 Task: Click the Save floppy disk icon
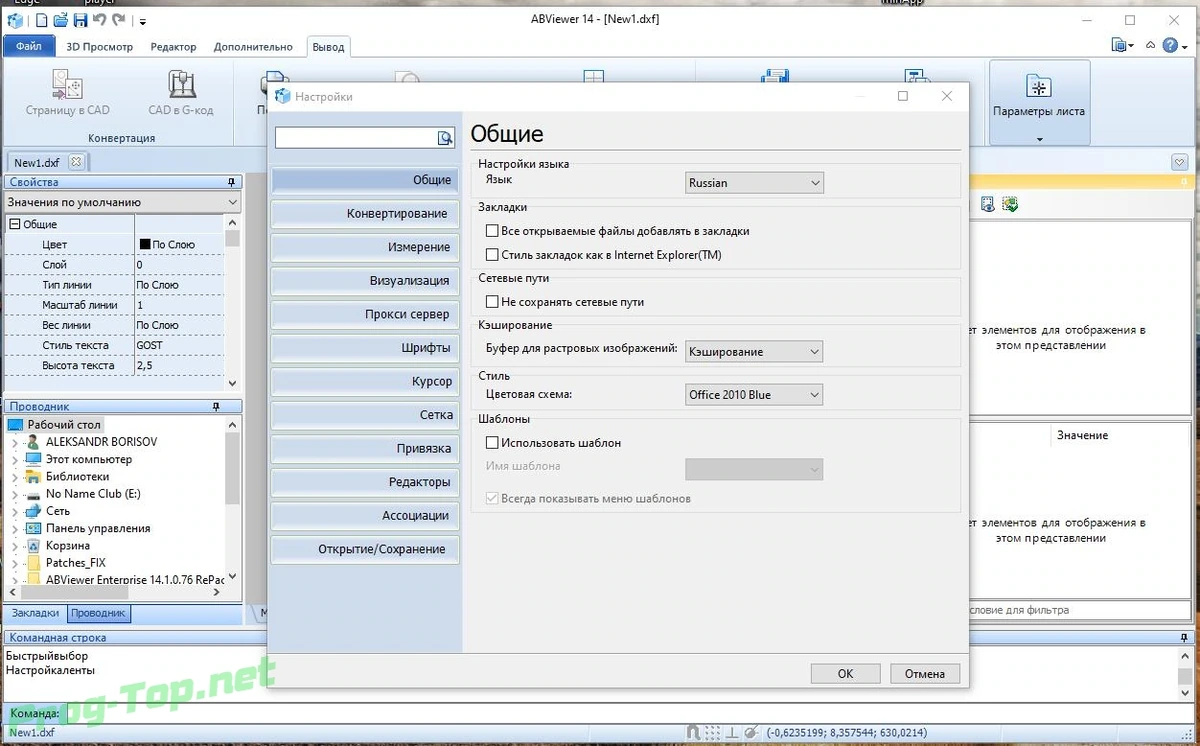(79, 19)
